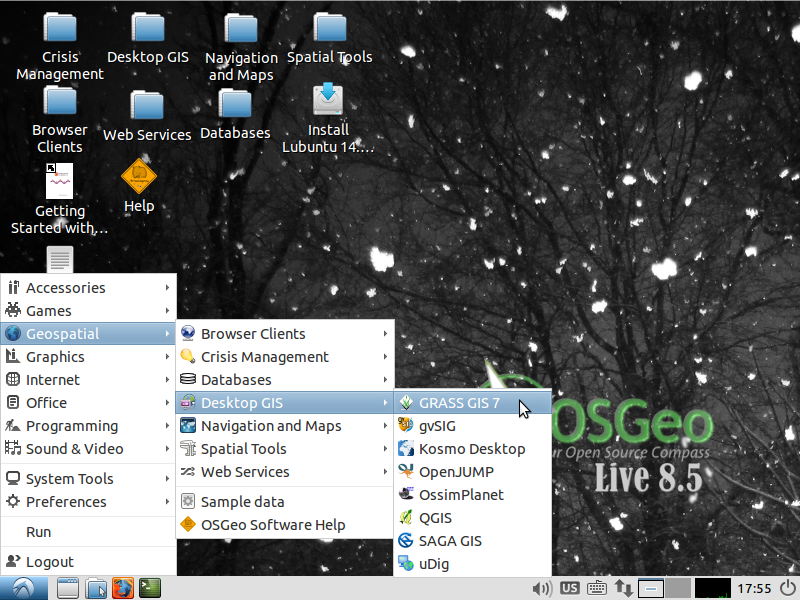Image resolution: width=800 pixels, height=600 pixels.
Task: Select Geospatial in the main menu
Action: pyautogui.click(x=88, y=334)
